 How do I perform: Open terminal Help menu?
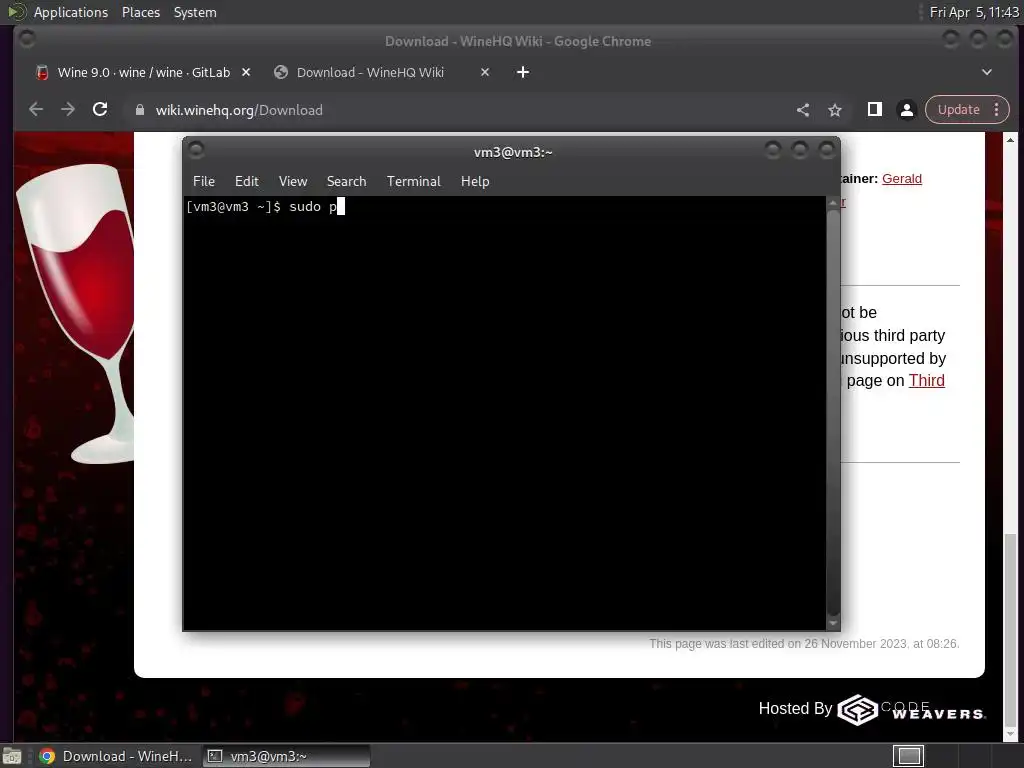pyautogui.click(x=475, y=181)
